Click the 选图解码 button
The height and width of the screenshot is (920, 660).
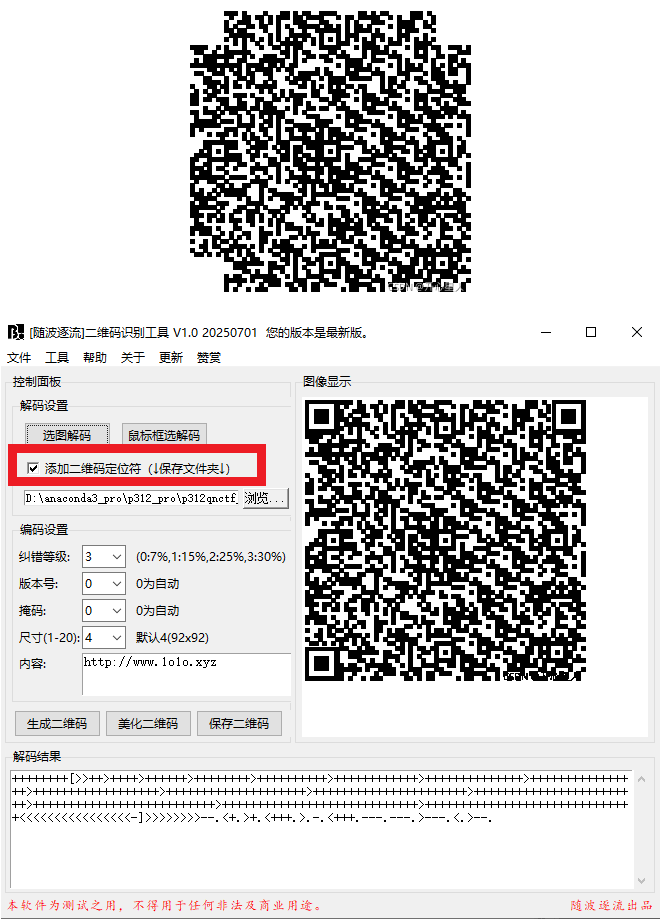tap(67, 435)
